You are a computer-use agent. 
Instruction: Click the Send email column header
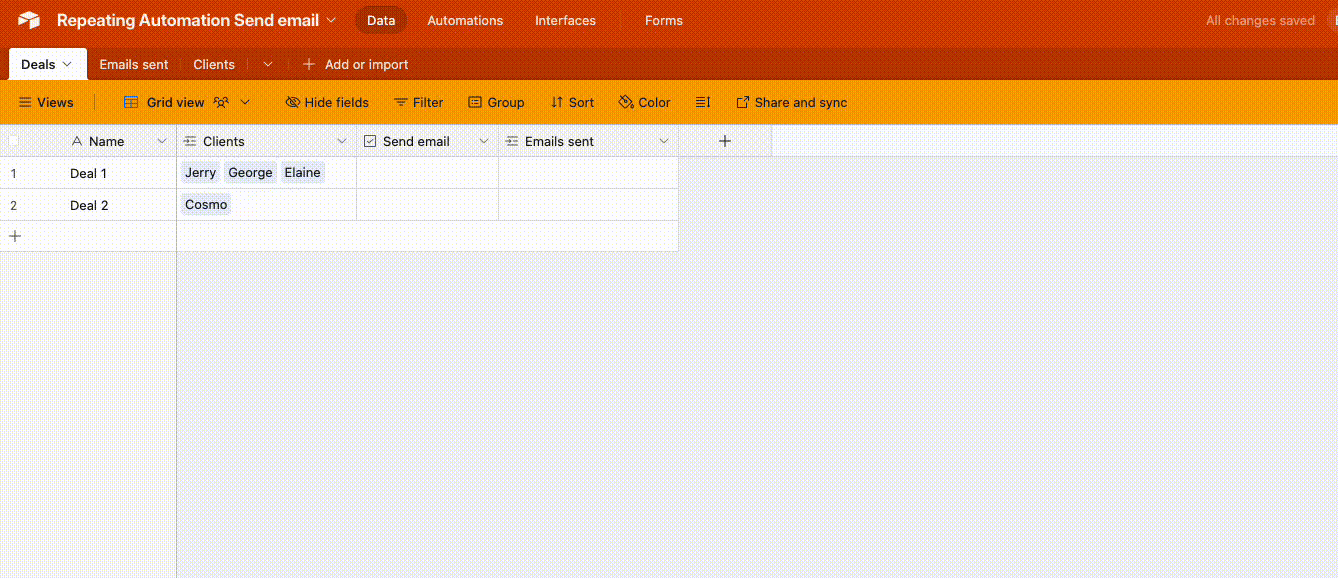coord(427,141)
